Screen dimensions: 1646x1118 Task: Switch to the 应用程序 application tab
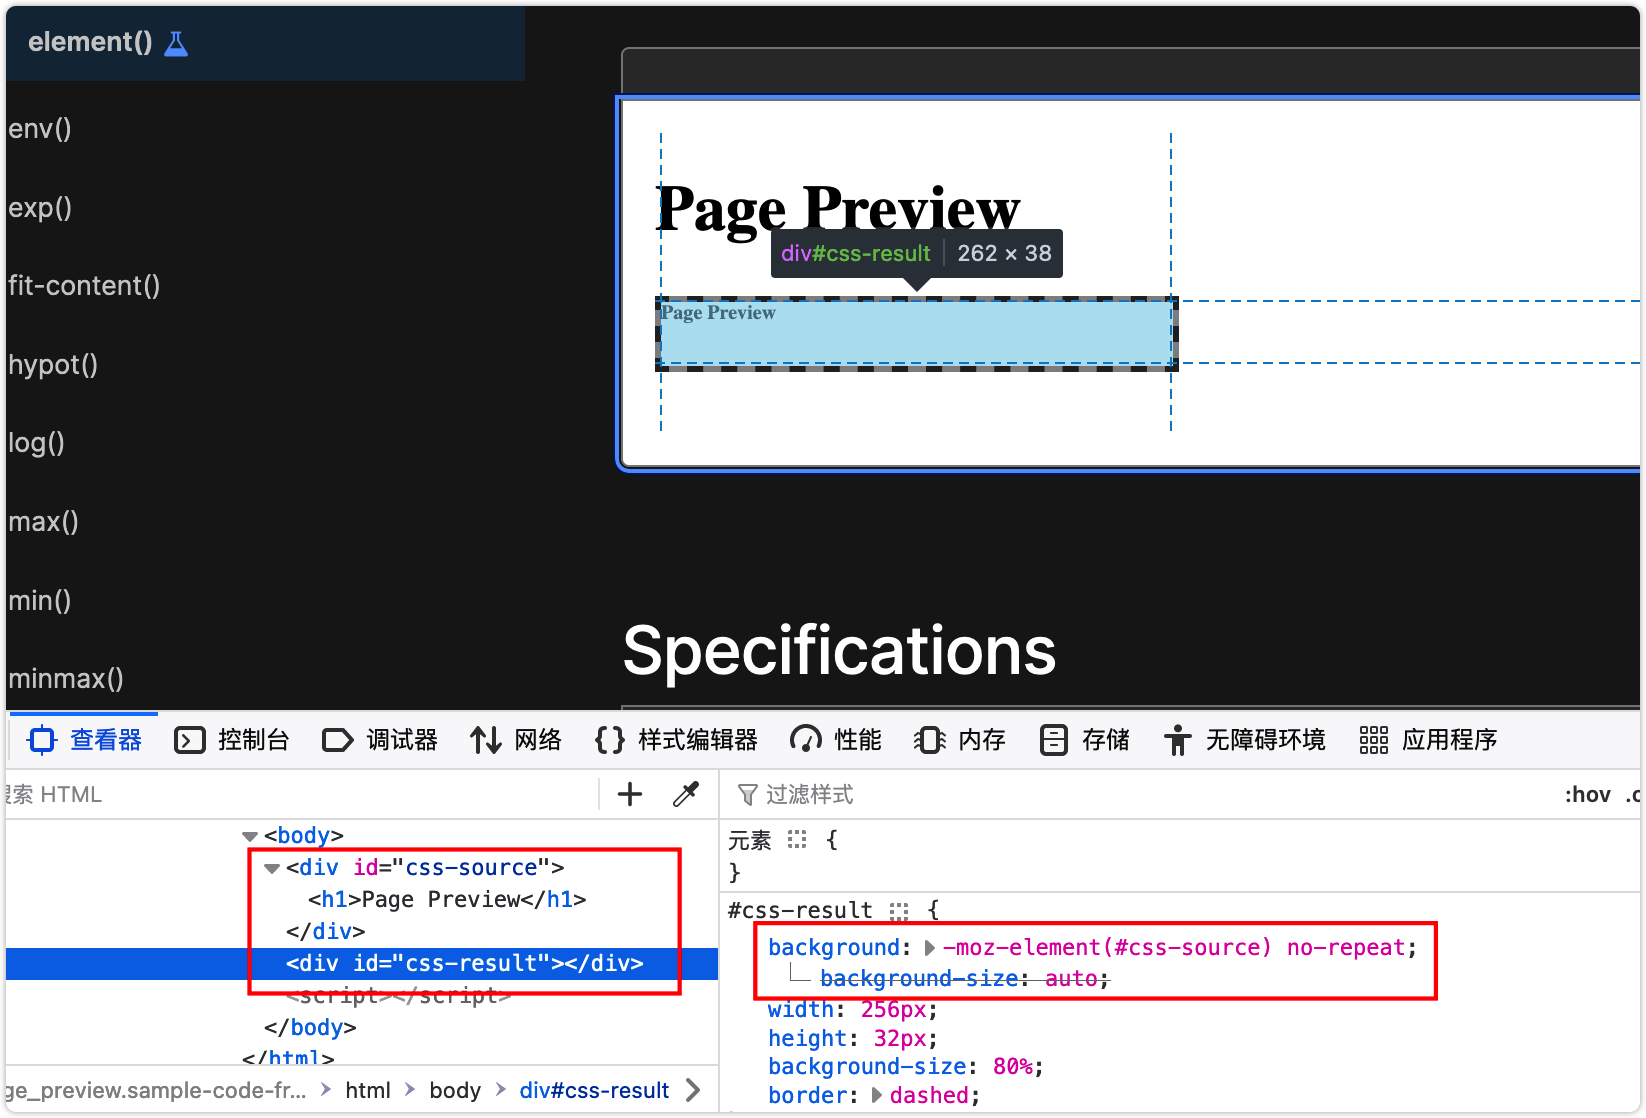tap(1428, 740)
